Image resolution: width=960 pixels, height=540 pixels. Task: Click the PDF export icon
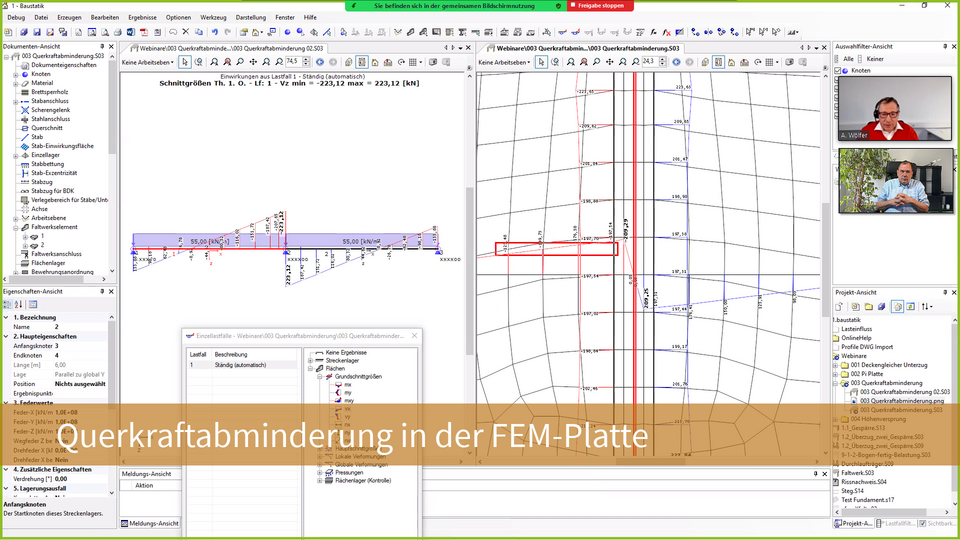click(x=142, y=32)
